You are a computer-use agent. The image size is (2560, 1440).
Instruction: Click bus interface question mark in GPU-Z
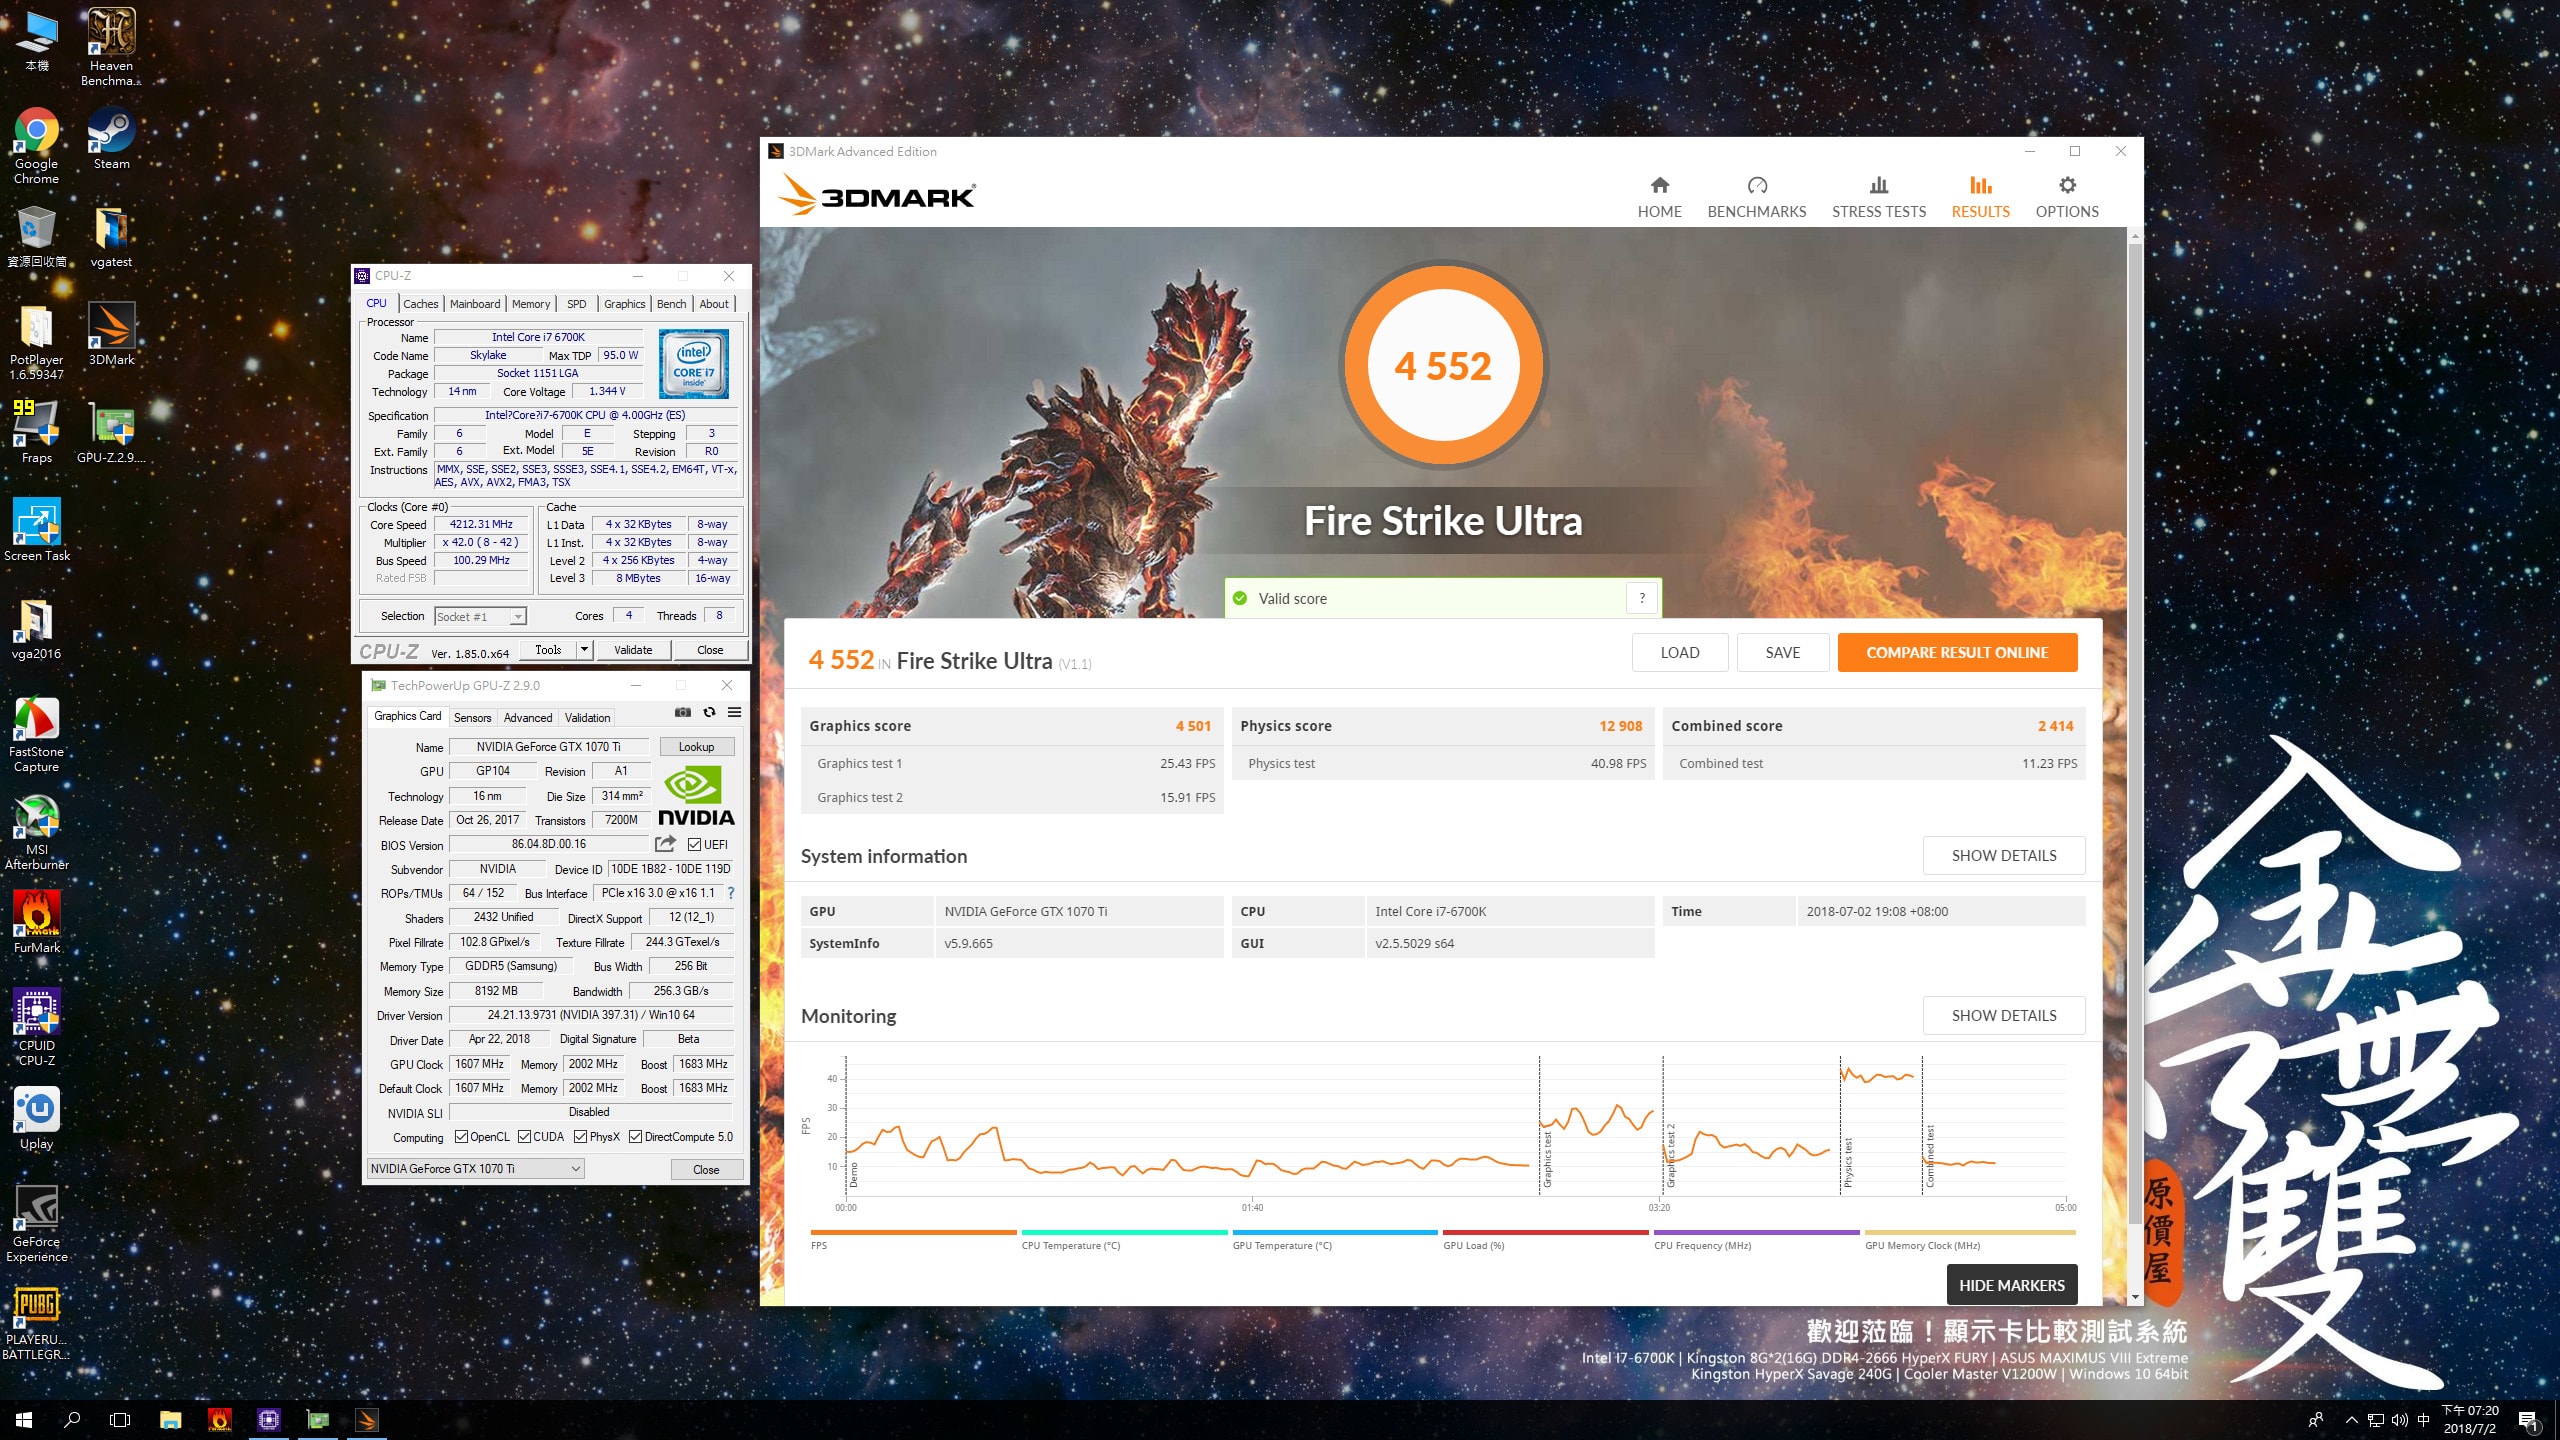pos(731,893)
